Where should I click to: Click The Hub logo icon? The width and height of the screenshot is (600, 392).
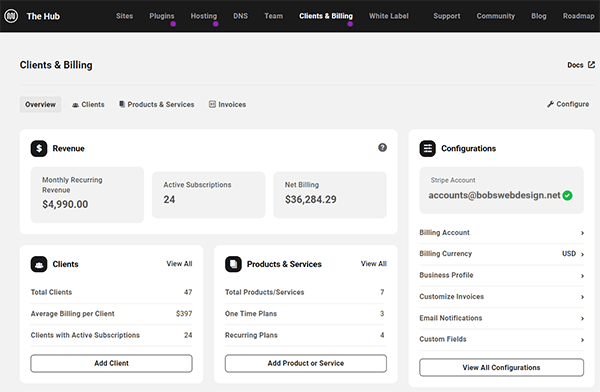coord(11,16)
